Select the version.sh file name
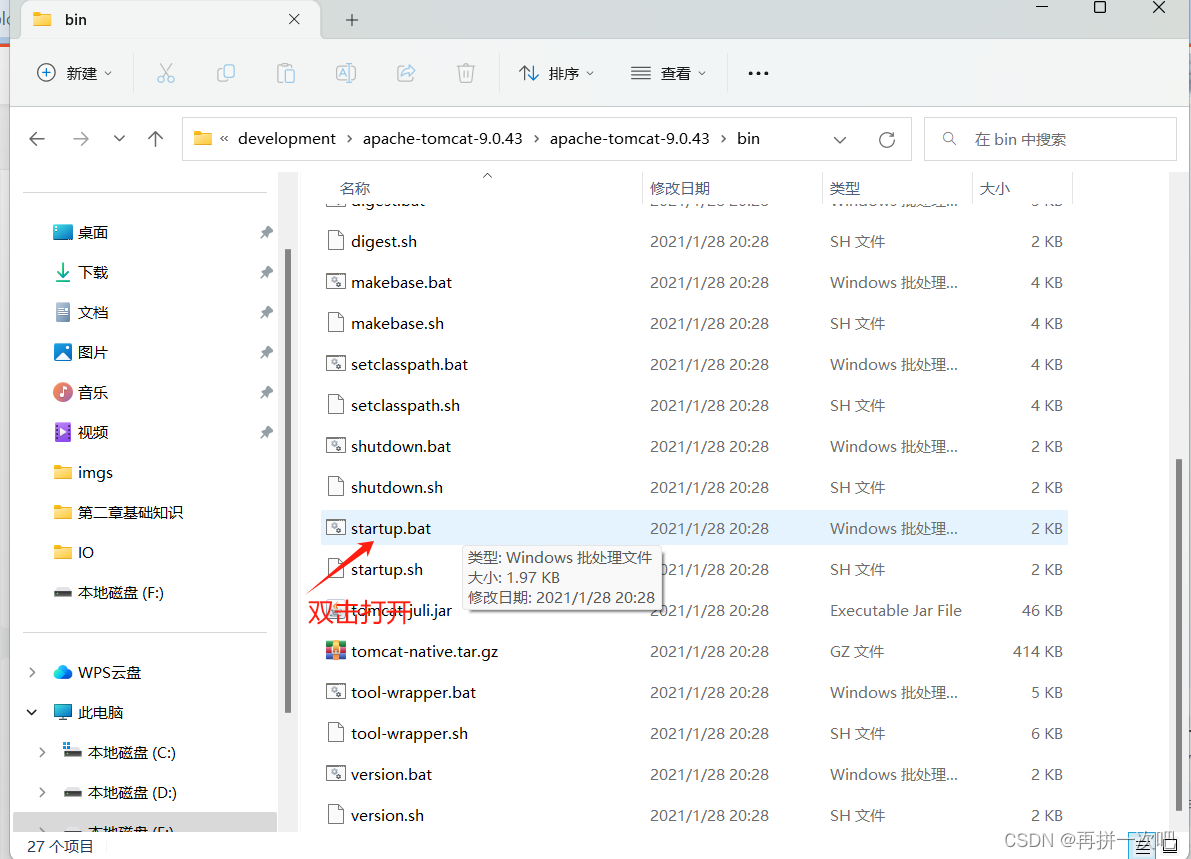1191x859 pixels. coord(387,816)
